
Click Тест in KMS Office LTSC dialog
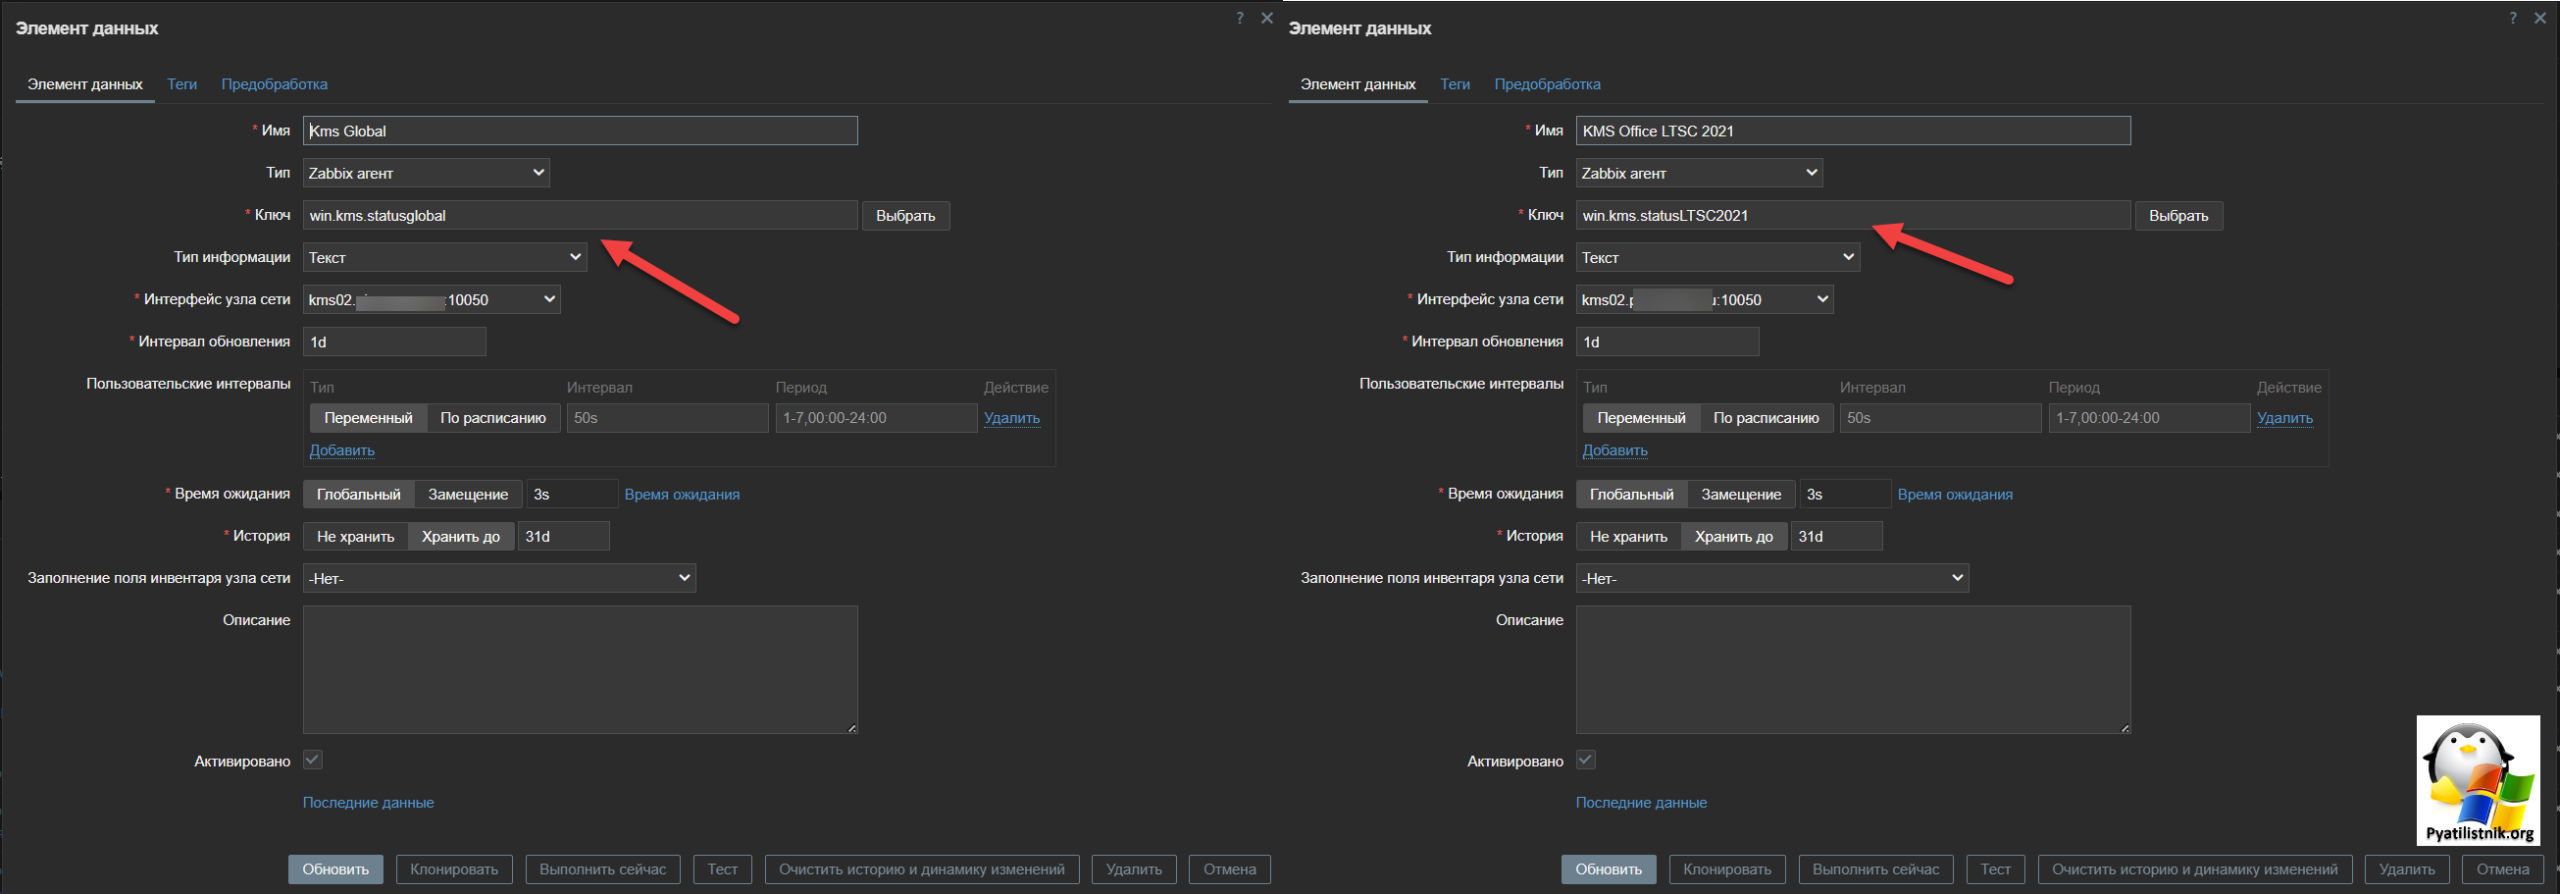tap(1996, 869)
